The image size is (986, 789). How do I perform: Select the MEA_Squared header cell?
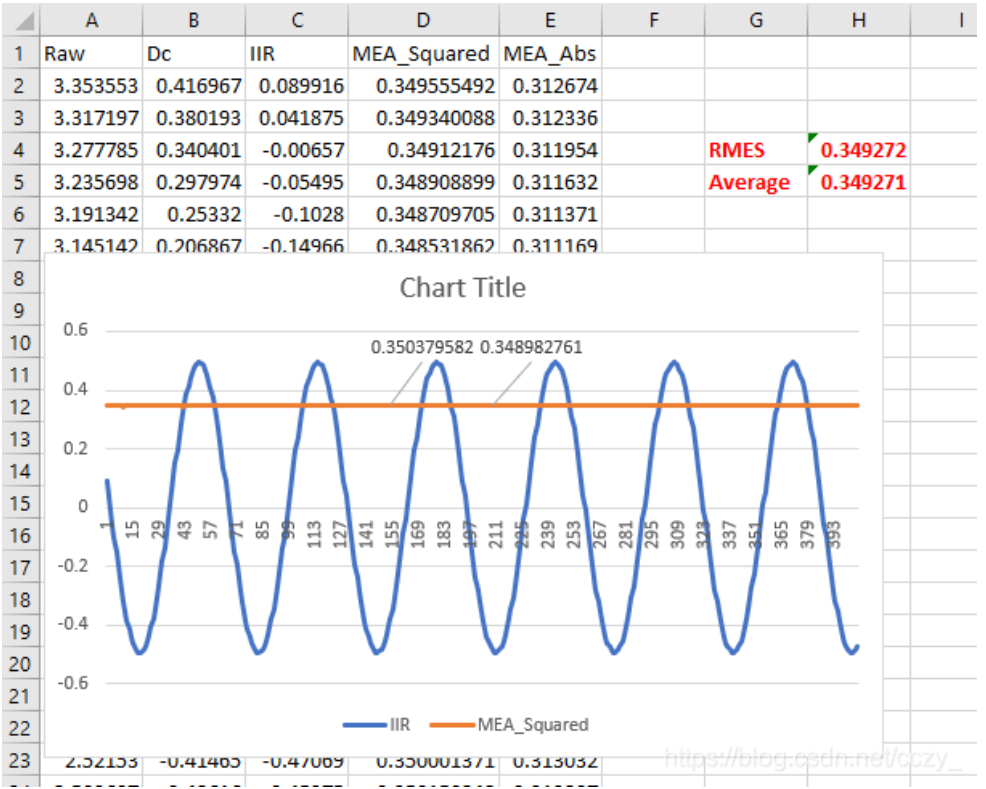pos(421,54)
